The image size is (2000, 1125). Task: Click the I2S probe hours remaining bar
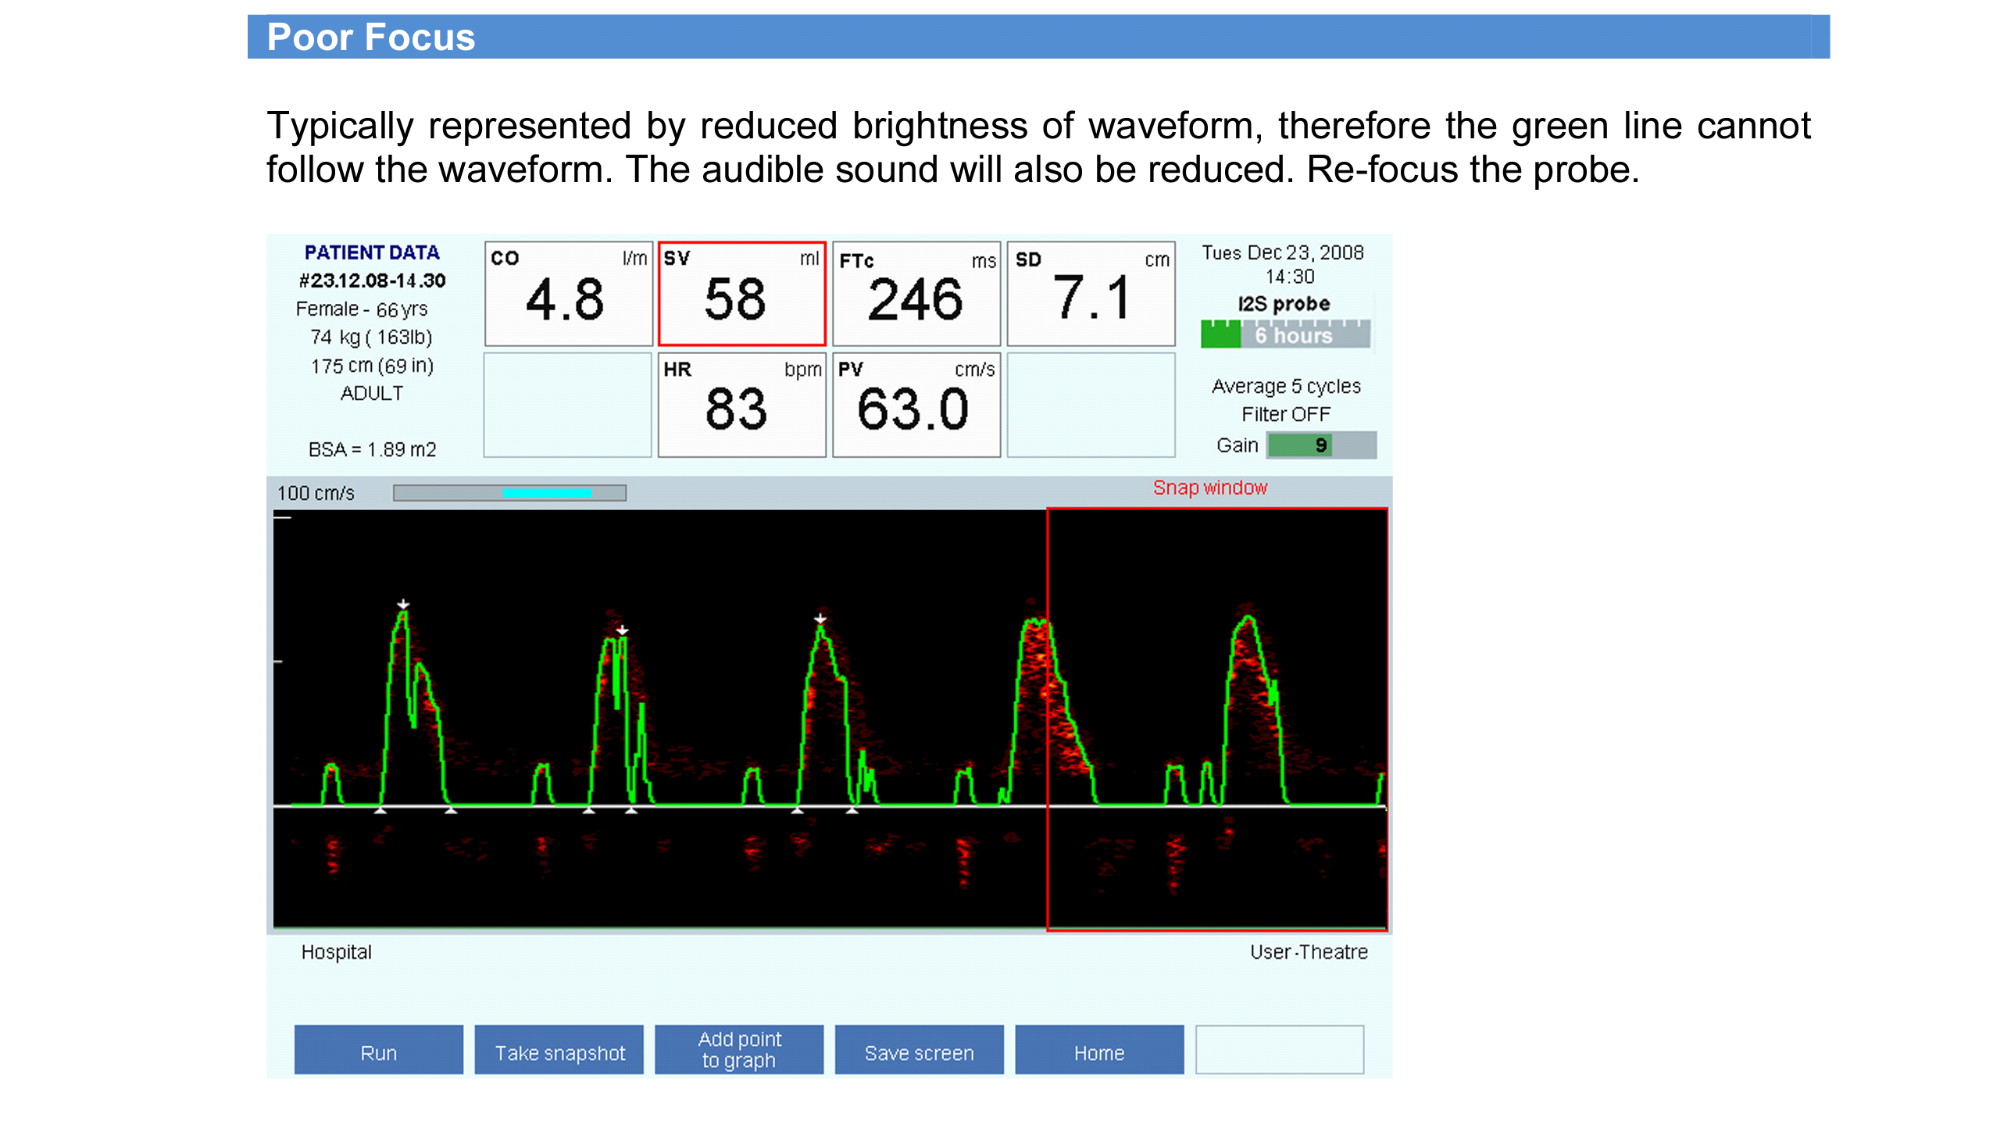click(1285, 334)
